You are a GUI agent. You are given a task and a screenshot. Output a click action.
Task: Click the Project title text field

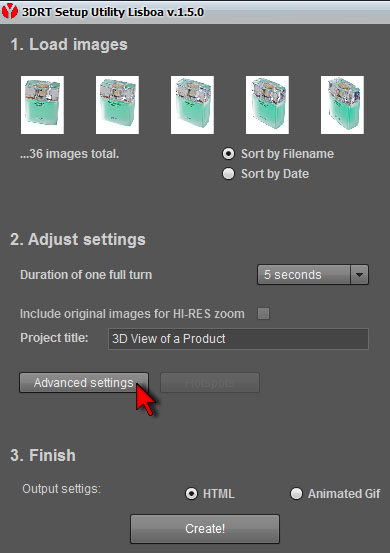point(238,339)
